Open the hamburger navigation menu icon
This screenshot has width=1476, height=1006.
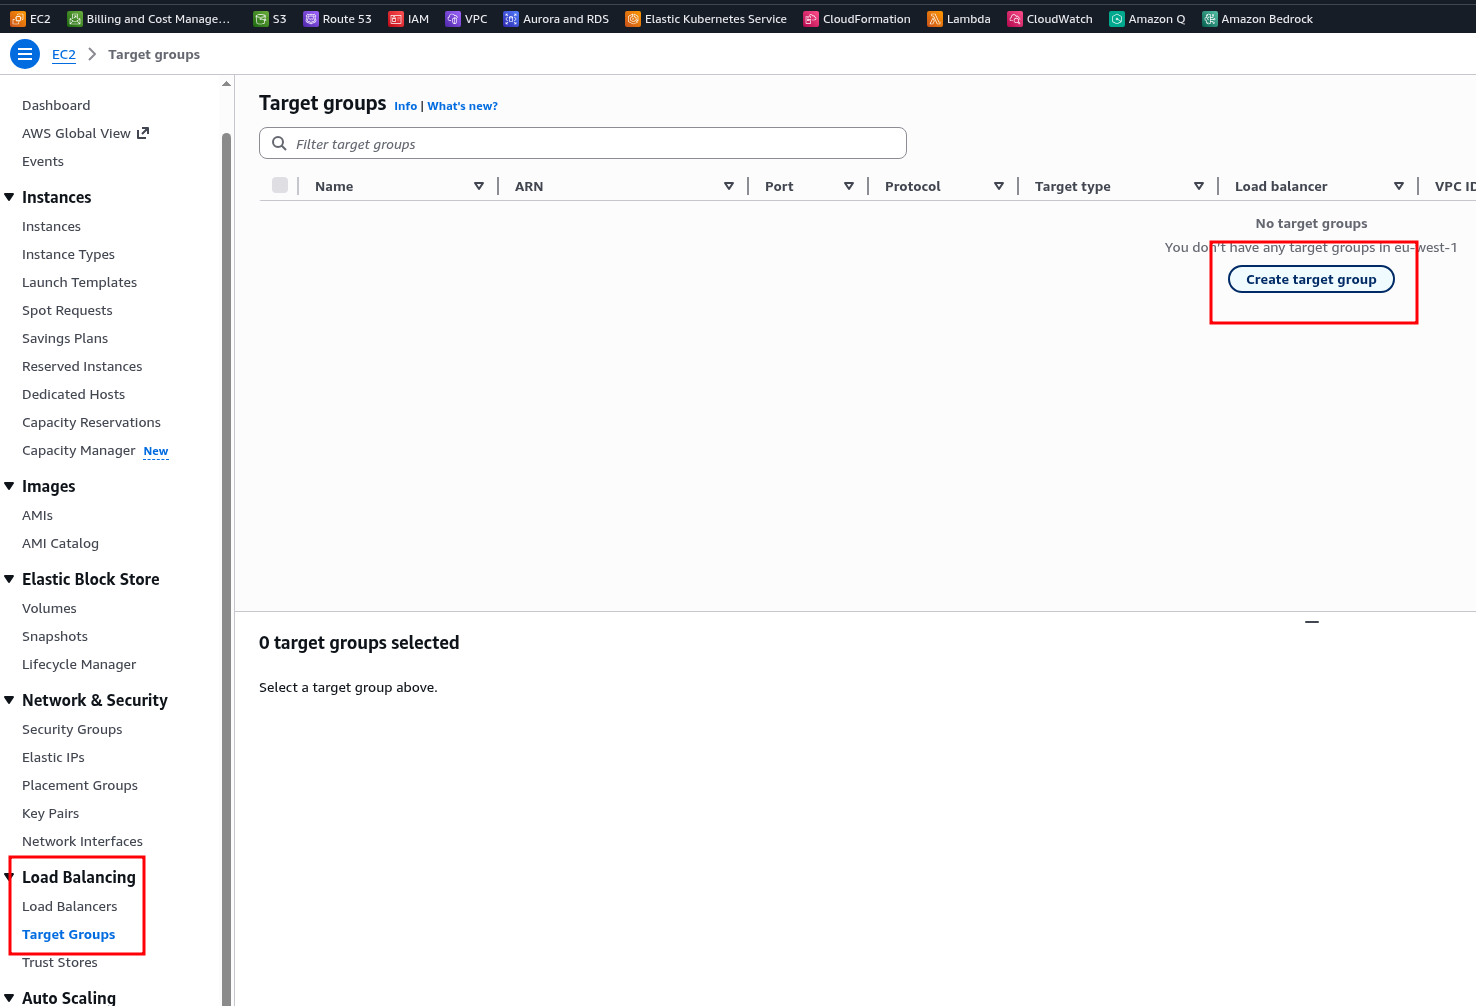(x=25, y=54)
